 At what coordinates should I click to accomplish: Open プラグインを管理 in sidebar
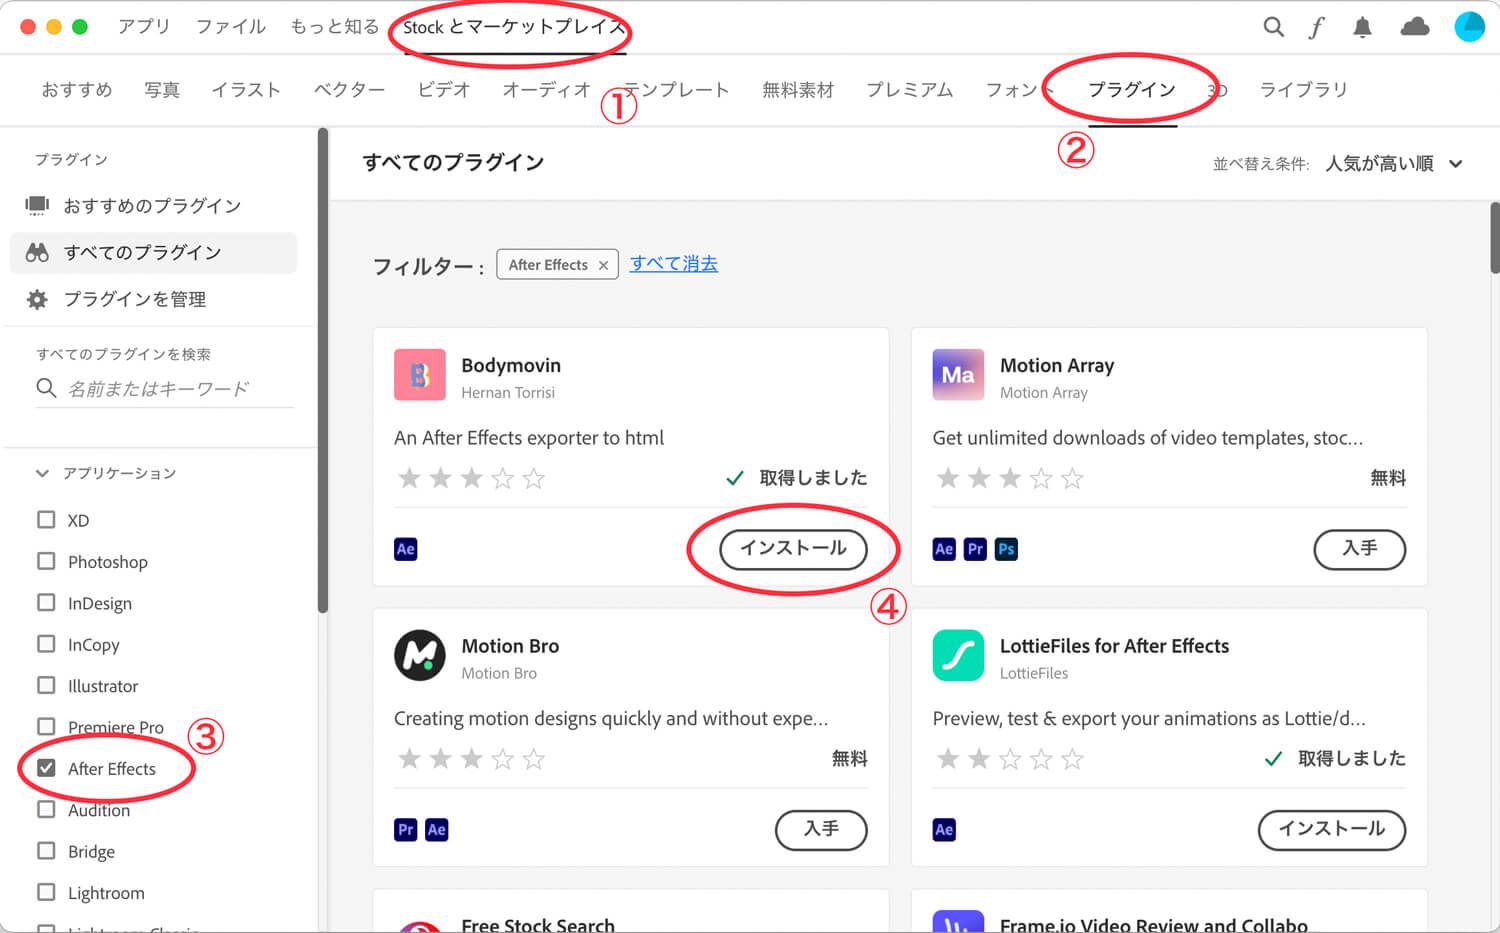click(x=135, y=299)
